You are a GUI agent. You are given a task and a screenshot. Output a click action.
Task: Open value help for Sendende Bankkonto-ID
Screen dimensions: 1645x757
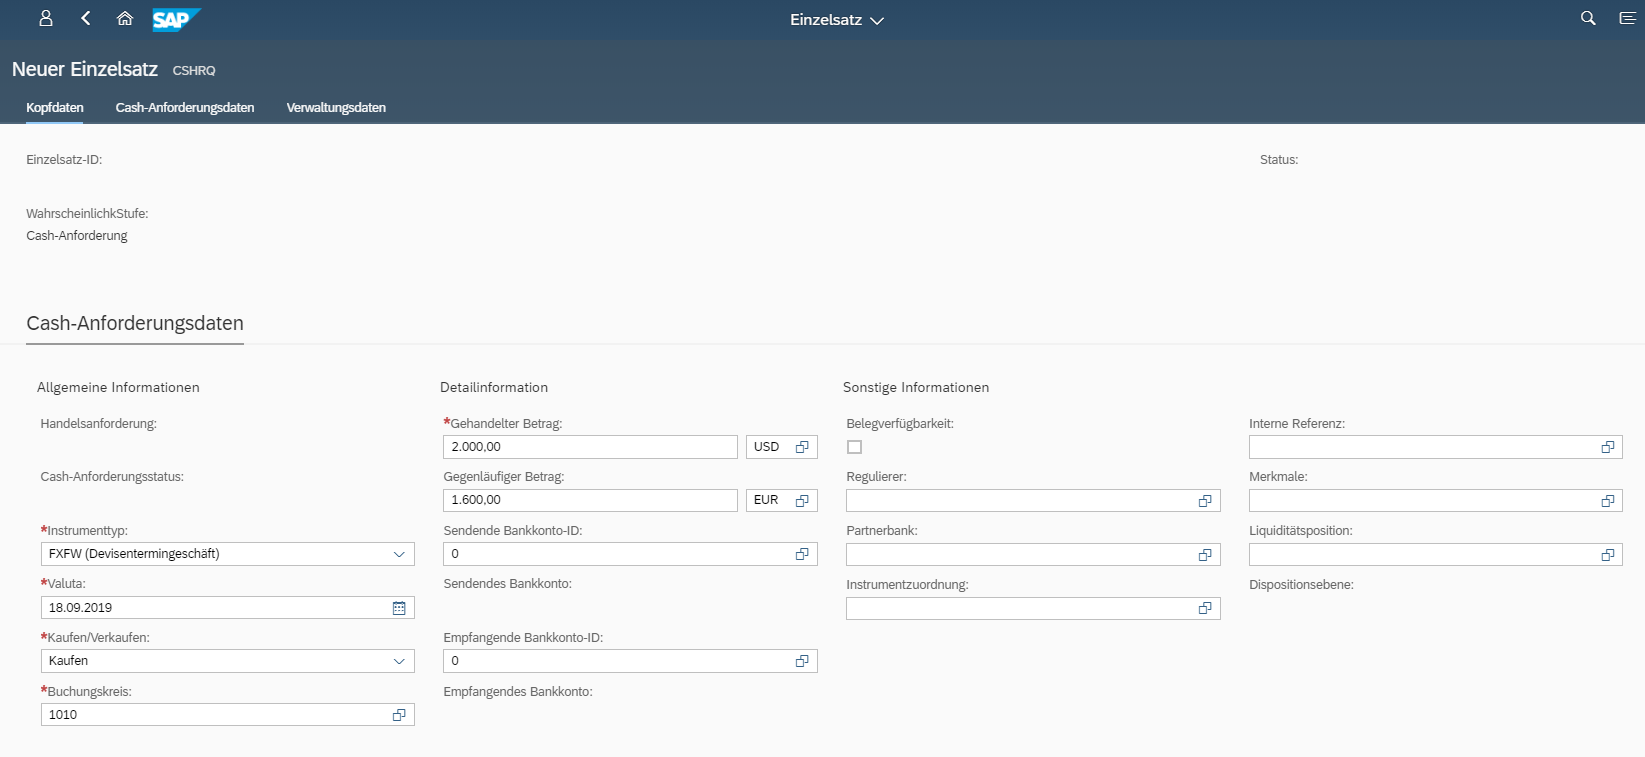[802, 554]
